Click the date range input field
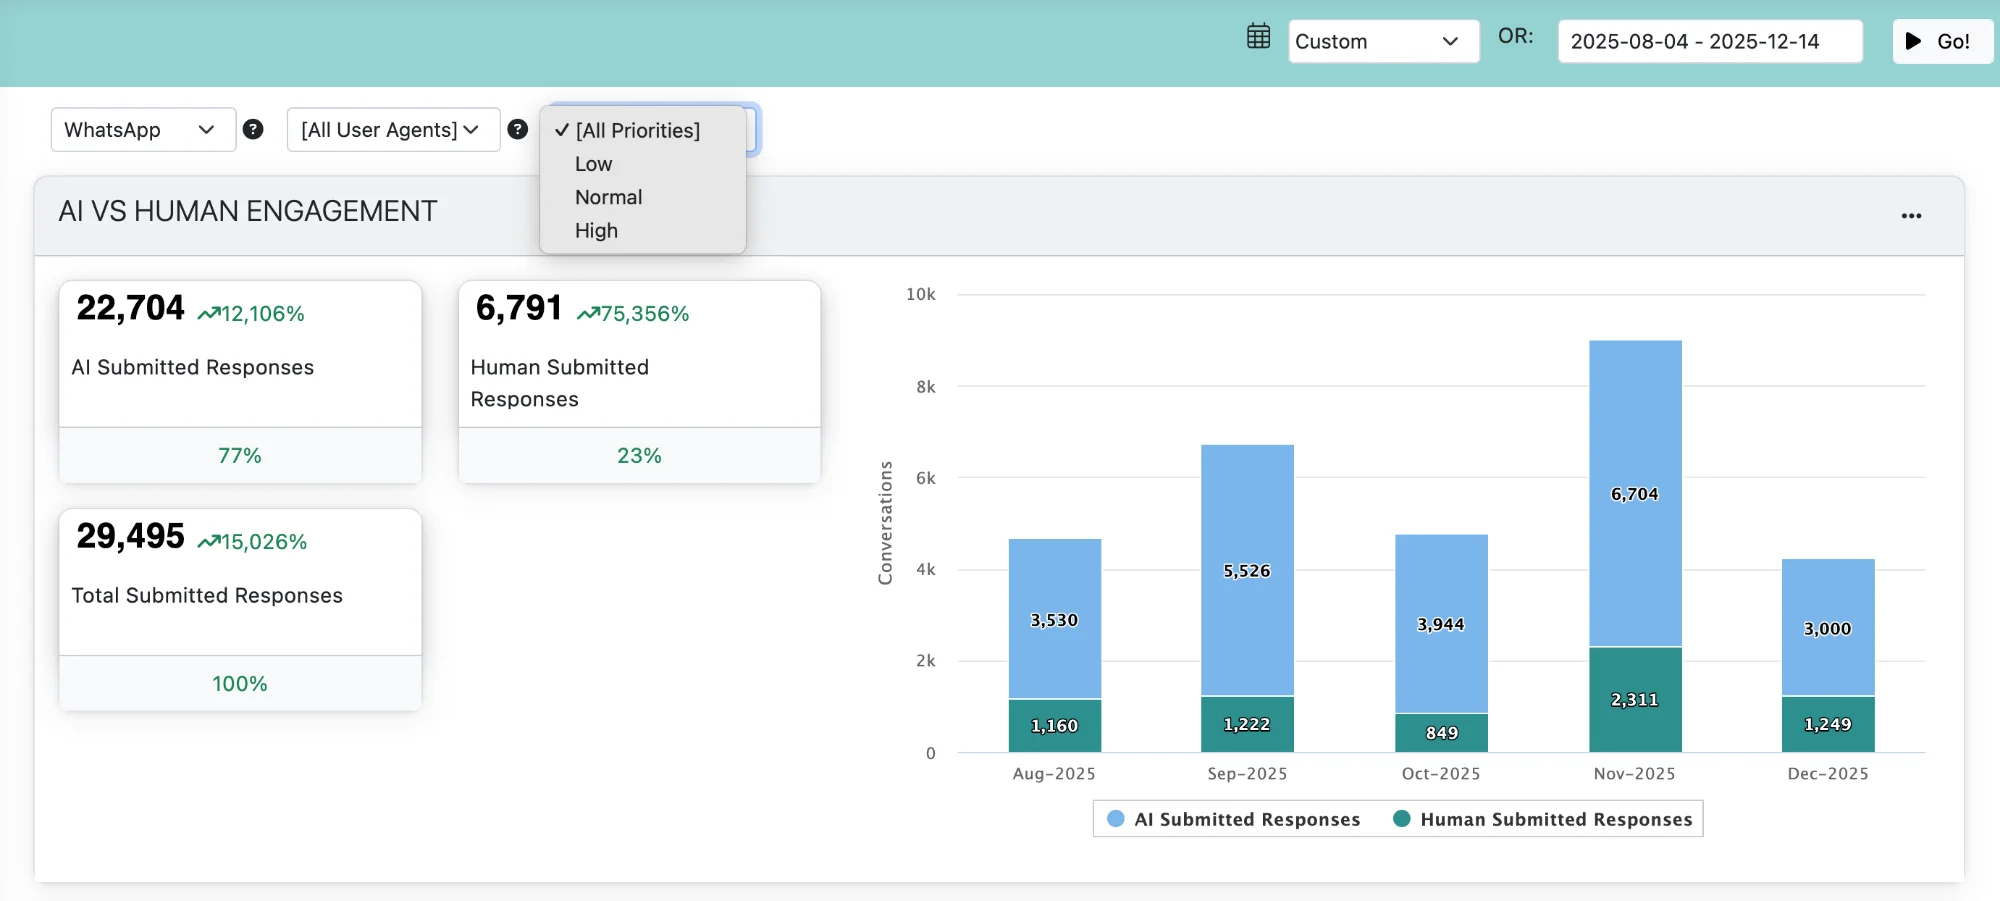The width and height of the screenshot is (2000, 901). click(x=1709, y=42)
